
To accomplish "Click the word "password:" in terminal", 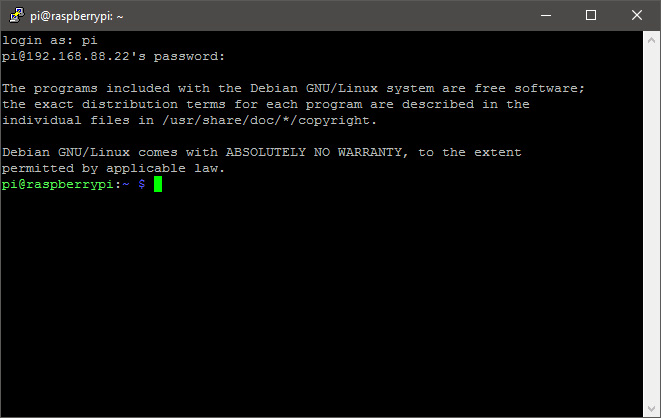I will click(190, 56).
